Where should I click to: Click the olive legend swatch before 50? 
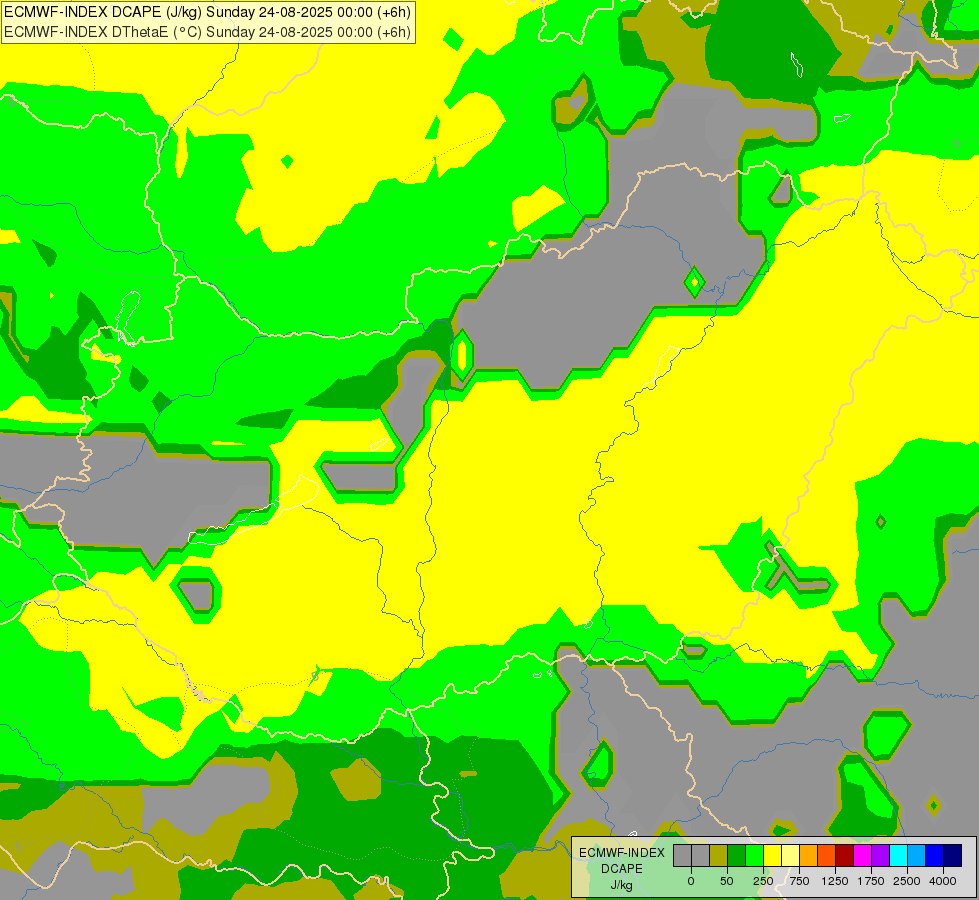(719, 856)
